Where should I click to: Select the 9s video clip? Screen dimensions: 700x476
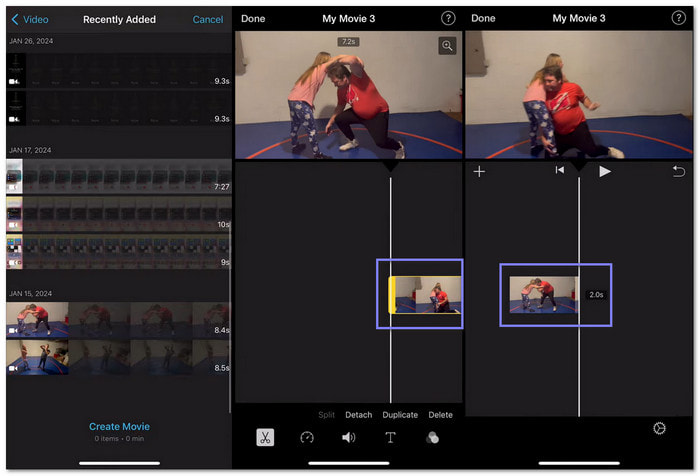(x=119, y=252)
